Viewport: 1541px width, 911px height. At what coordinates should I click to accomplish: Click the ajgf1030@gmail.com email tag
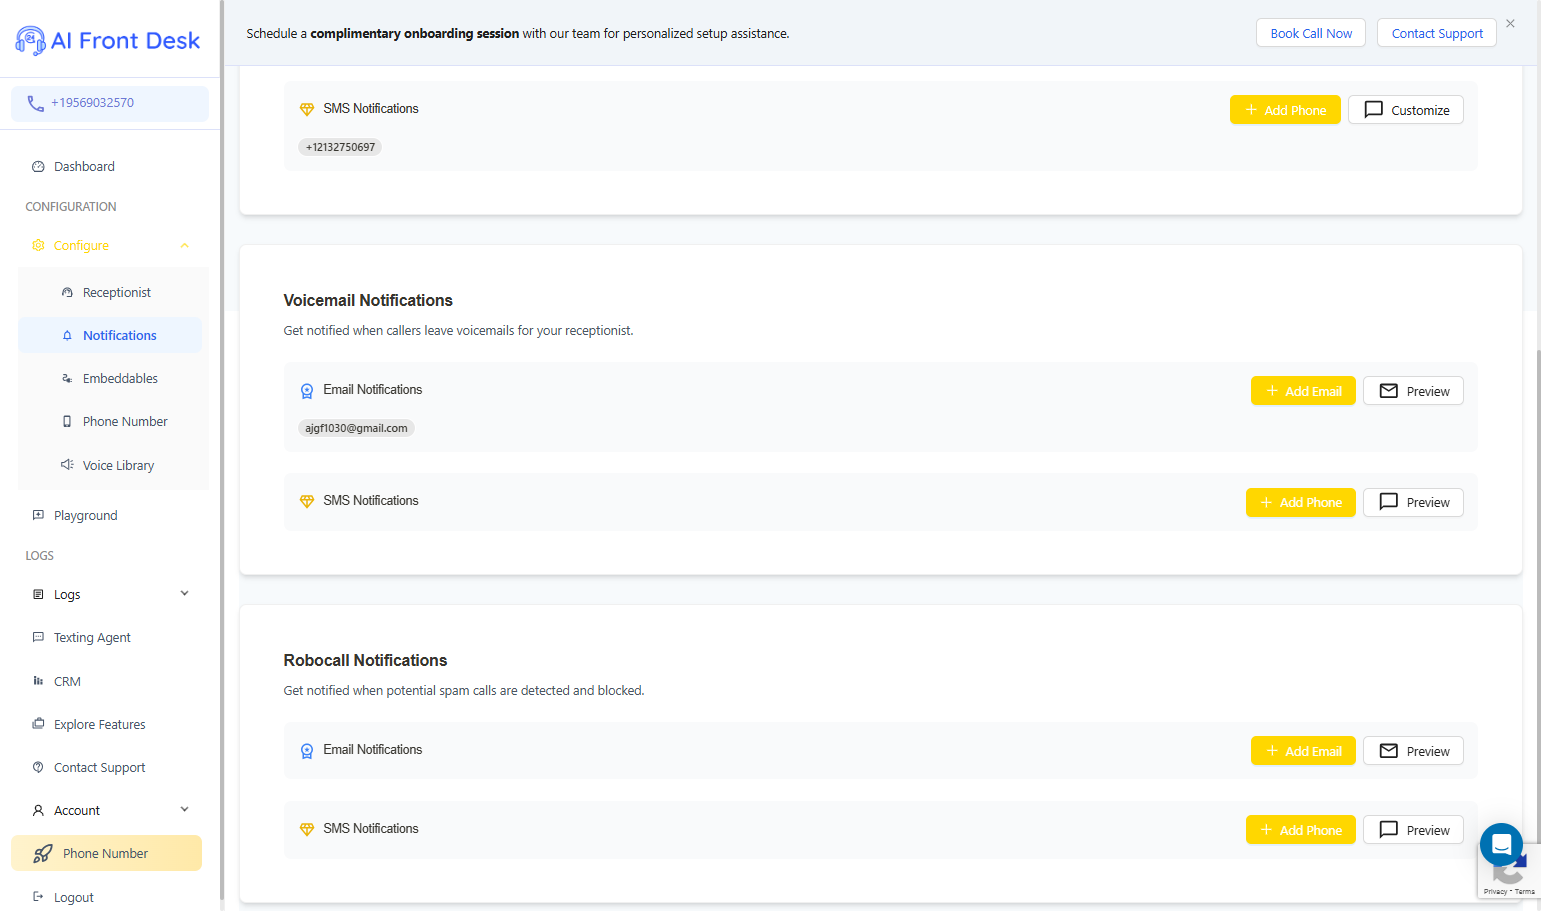356,428
